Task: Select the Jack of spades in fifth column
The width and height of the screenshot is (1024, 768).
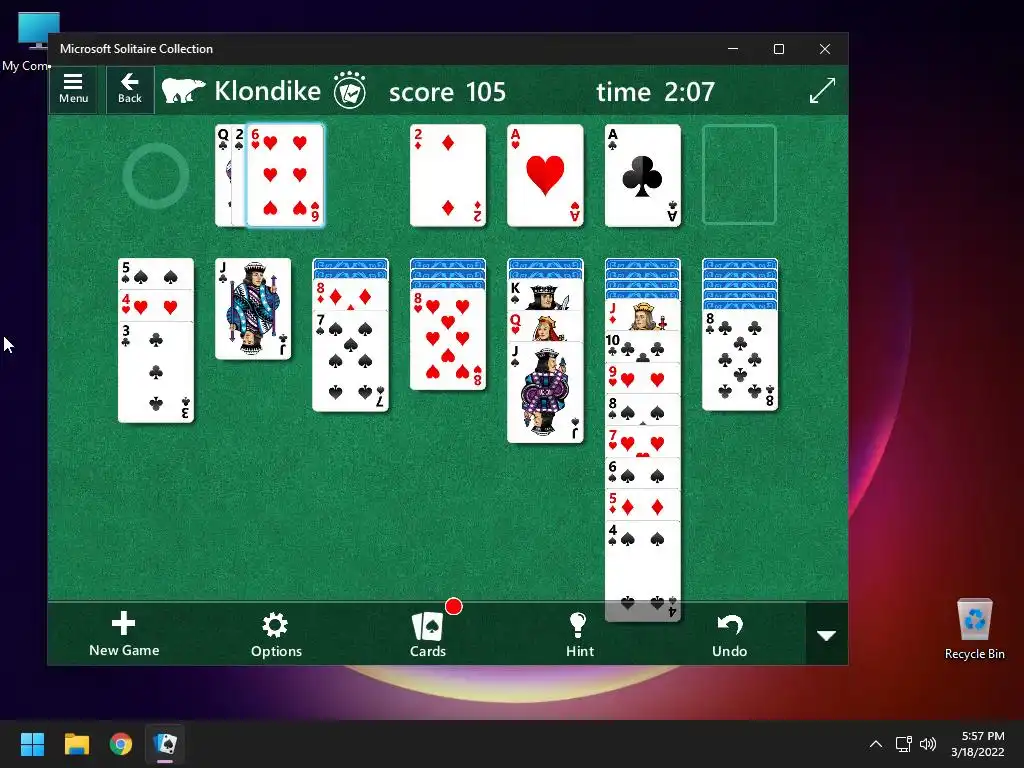Action: (545, 392)
